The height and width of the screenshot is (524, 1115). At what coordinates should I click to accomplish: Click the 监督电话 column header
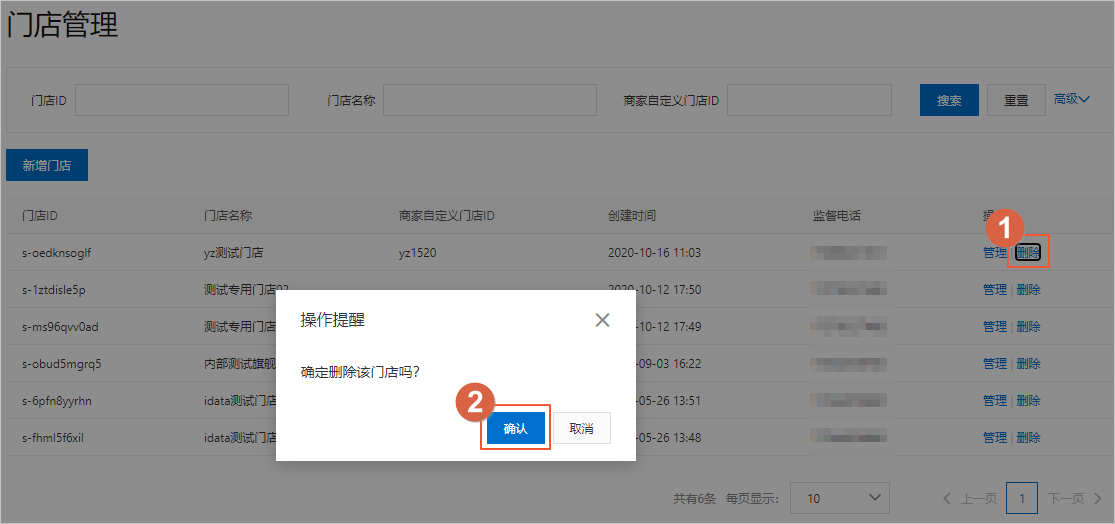tap(837, 215)
